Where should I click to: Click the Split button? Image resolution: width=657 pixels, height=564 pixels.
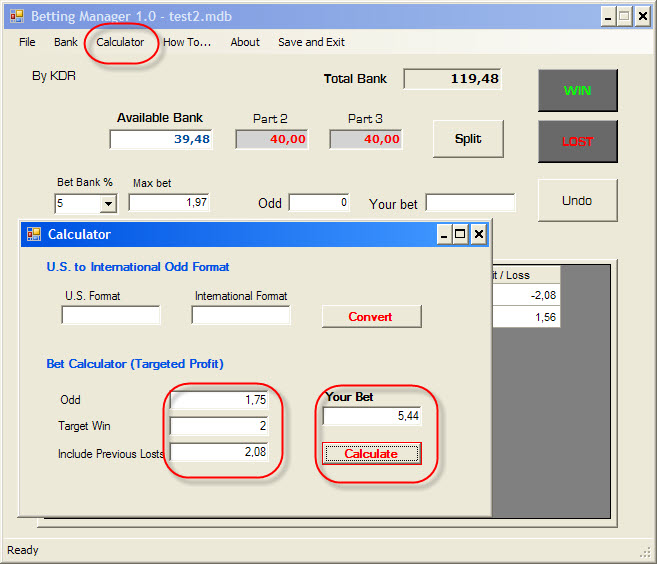468,139
